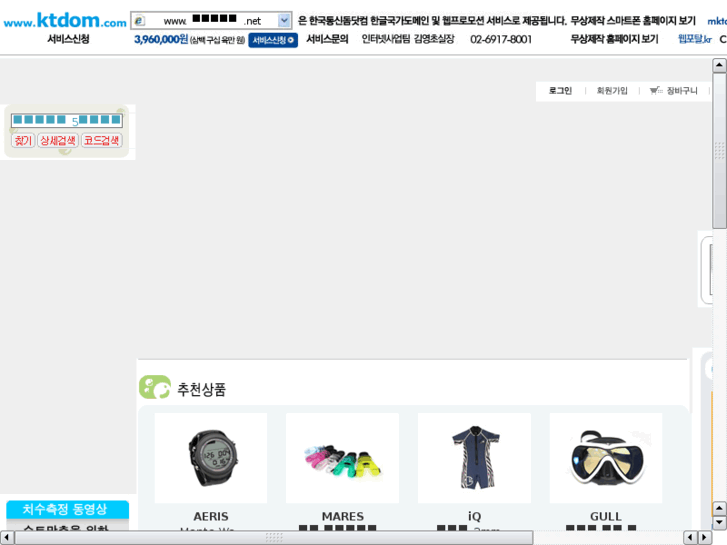
Task: Click the www.ktdom.com logo
Action: 65,20
